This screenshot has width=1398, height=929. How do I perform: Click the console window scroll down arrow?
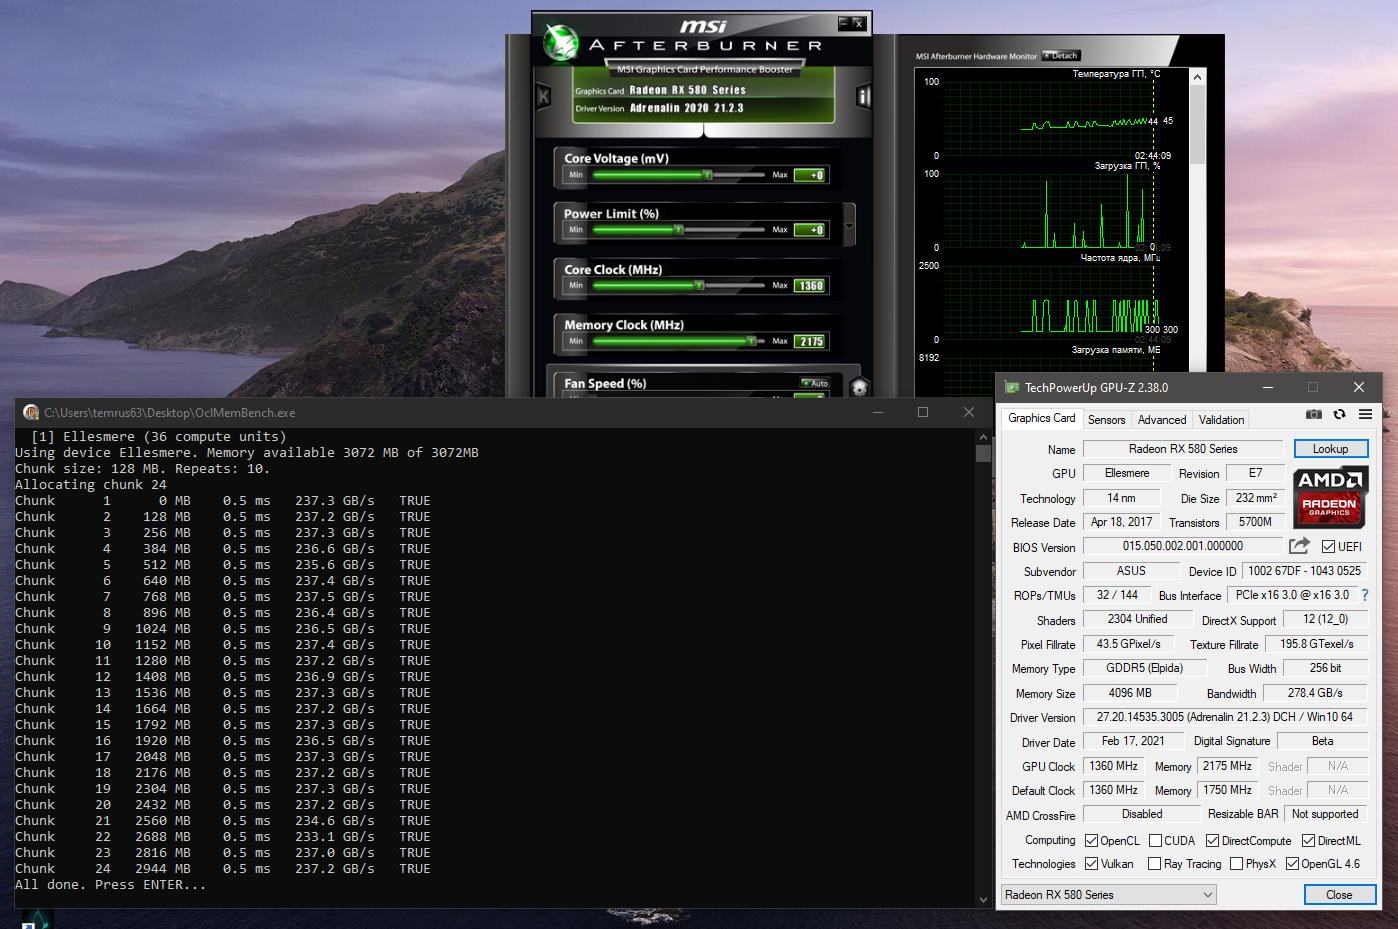[983, 900]
